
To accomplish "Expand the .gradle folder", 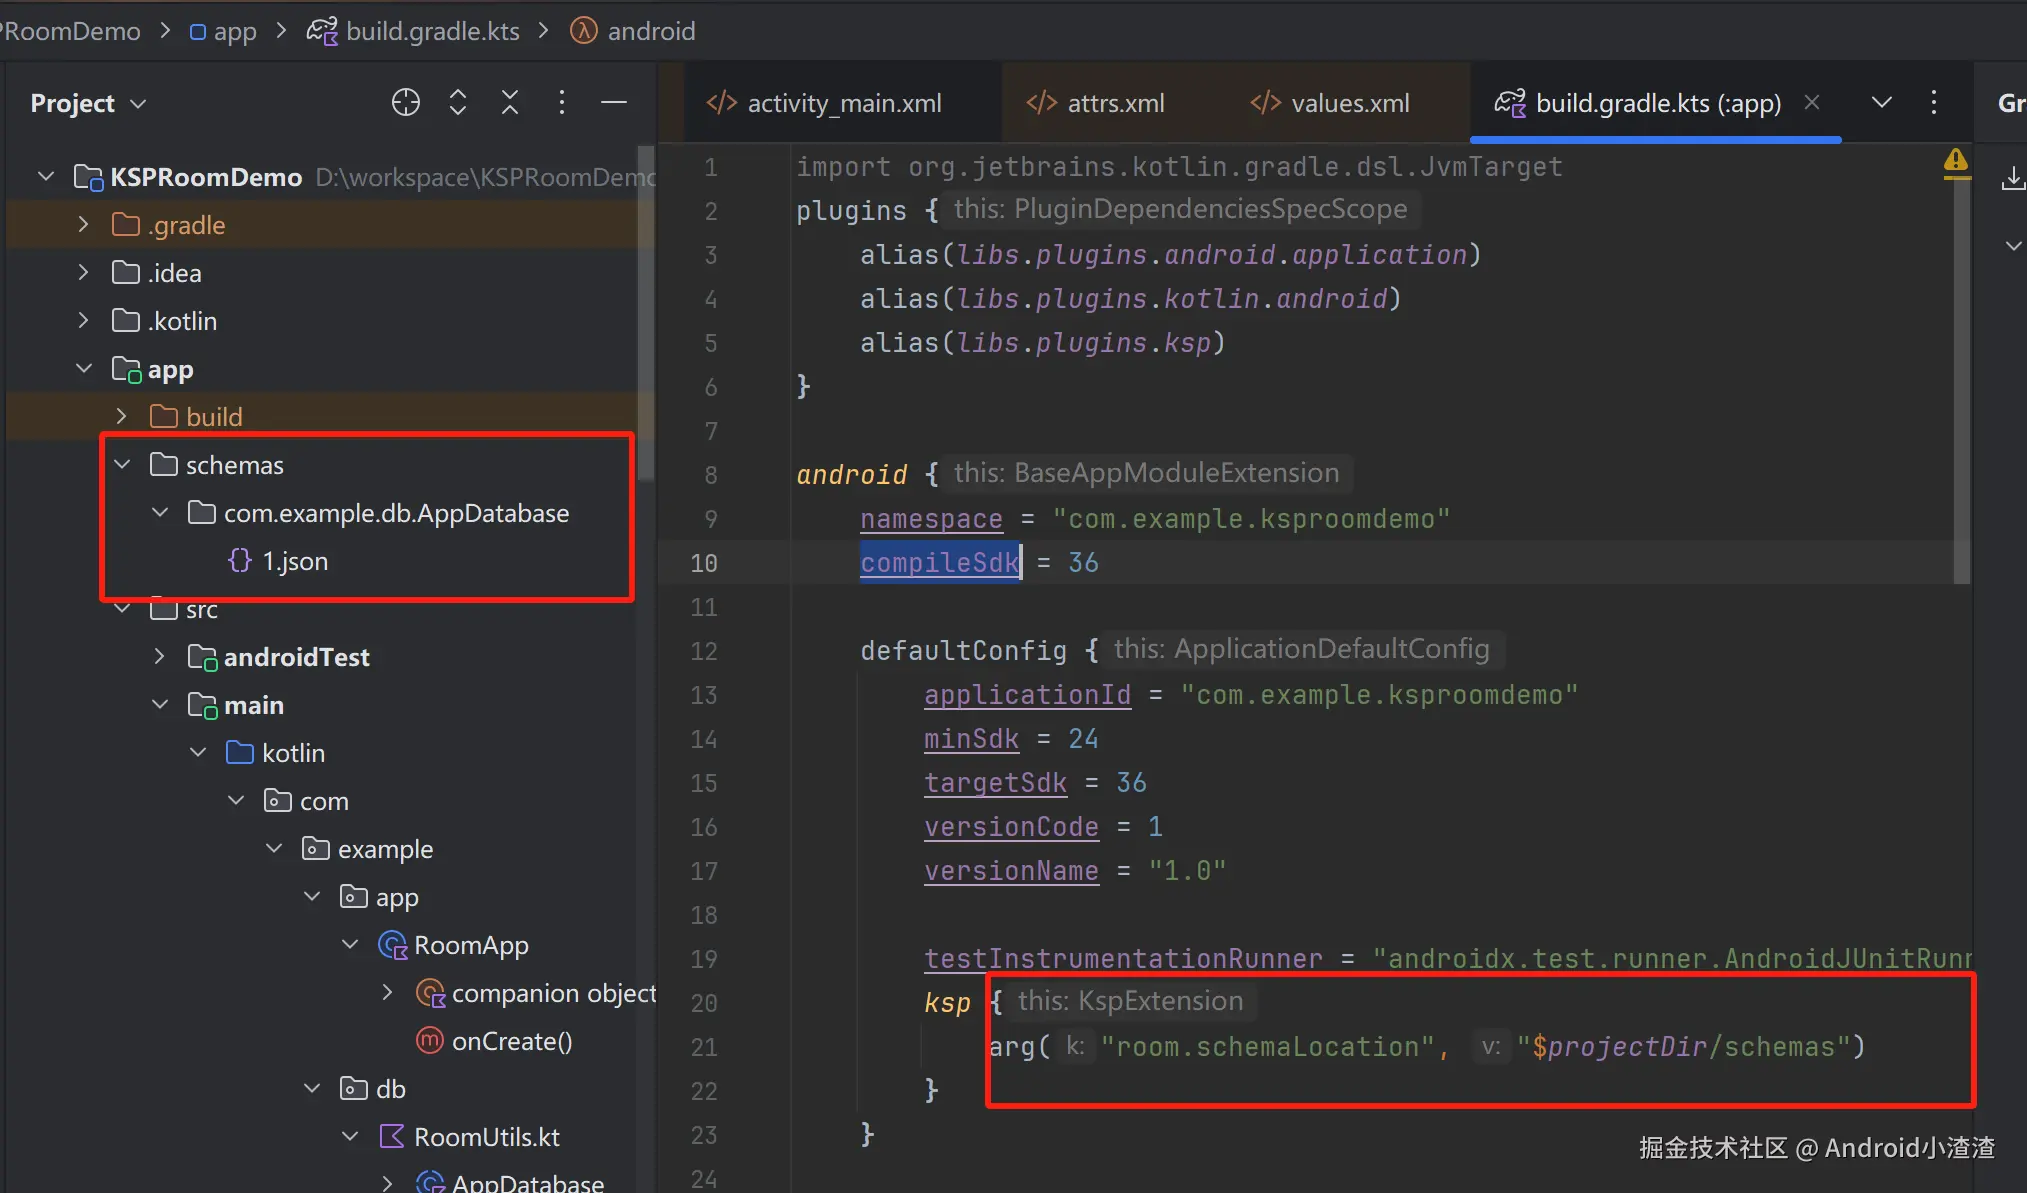I will (84, 225).
